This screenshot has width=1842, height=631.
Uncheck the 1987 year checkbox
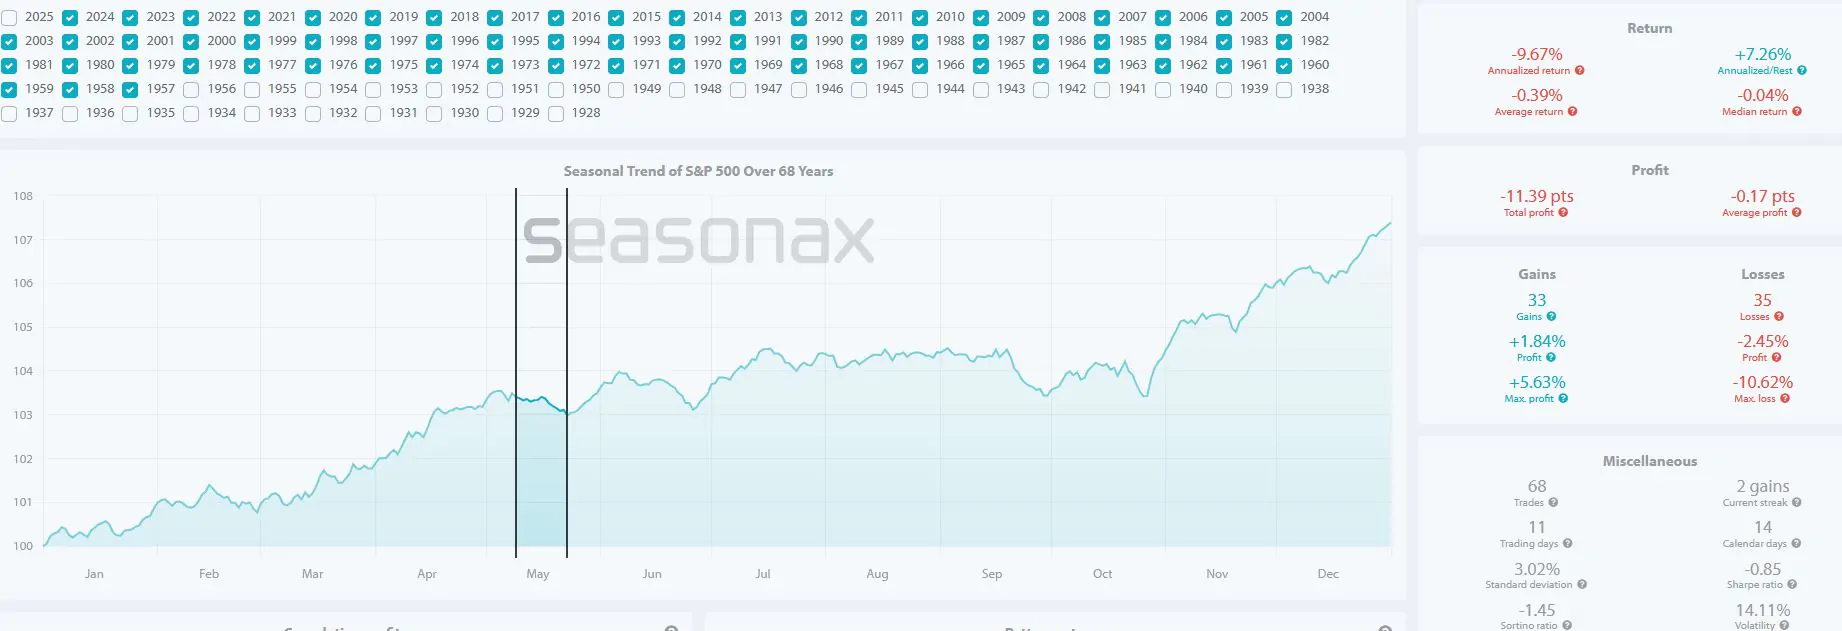[981, 42]
